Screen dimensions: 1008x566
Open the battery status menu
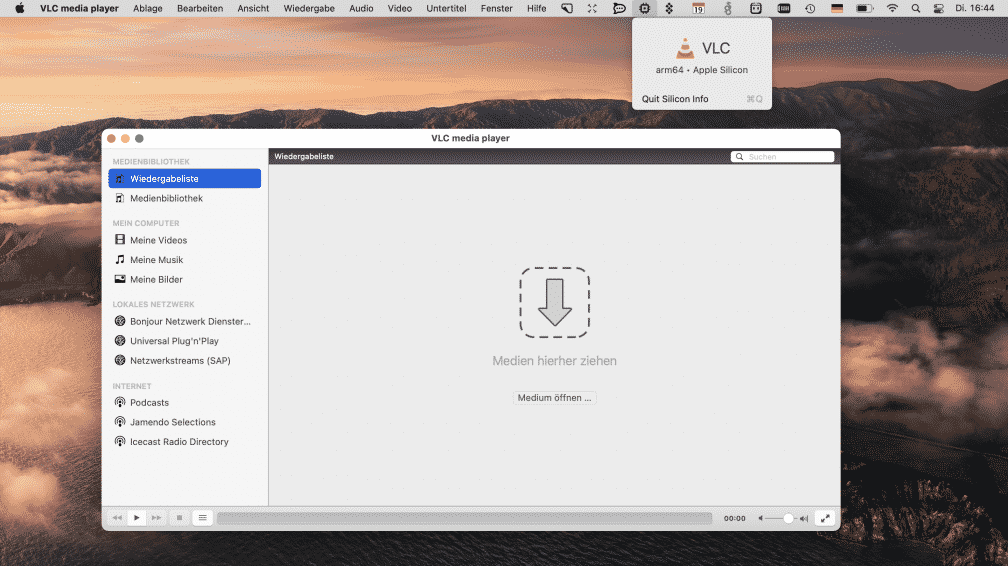pyautogui.click(x=865, y=8)
